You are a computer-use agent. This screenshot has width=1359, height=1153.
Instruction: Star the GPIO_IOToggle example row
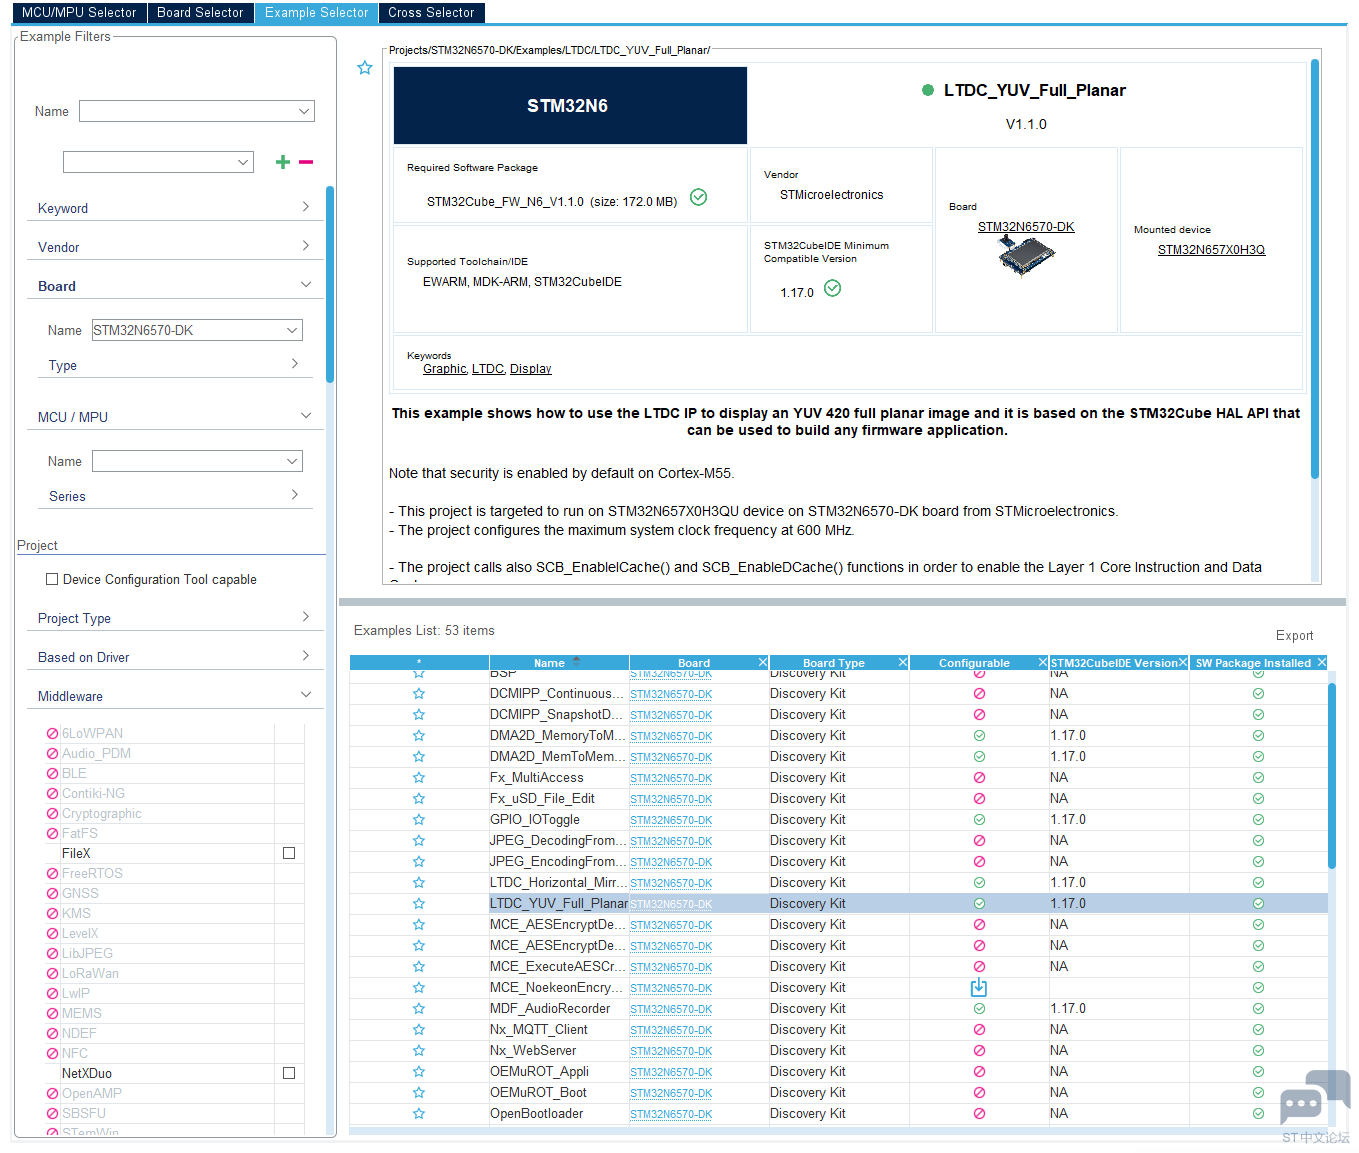419,820
